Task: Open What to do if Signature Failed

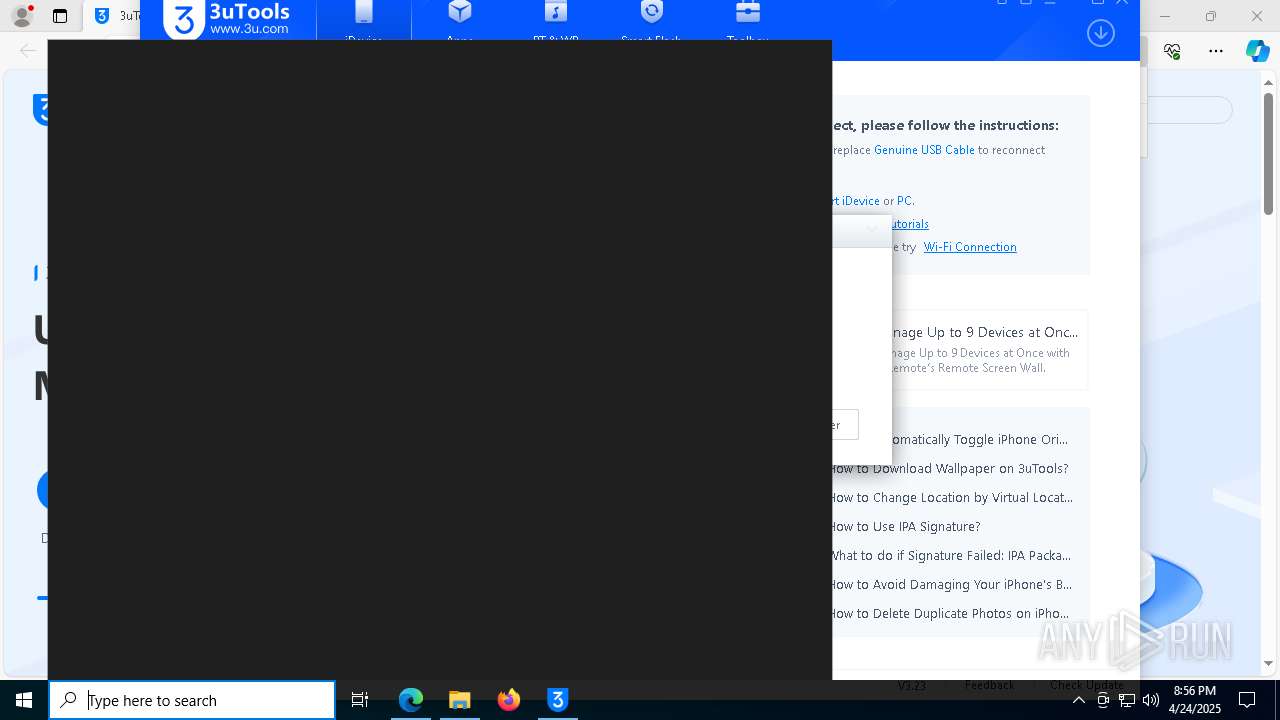Action: (950, 555)
